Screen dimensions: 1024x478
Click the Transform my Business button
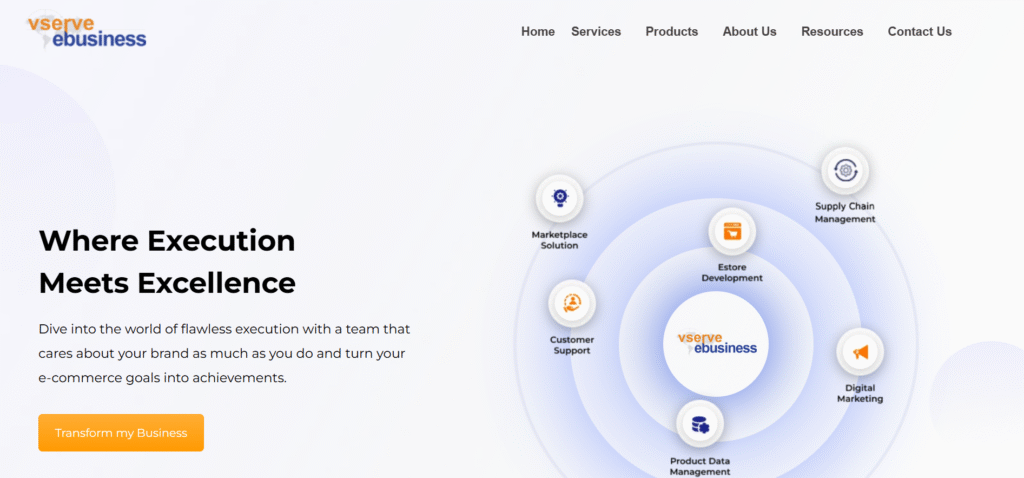[121, 433]
